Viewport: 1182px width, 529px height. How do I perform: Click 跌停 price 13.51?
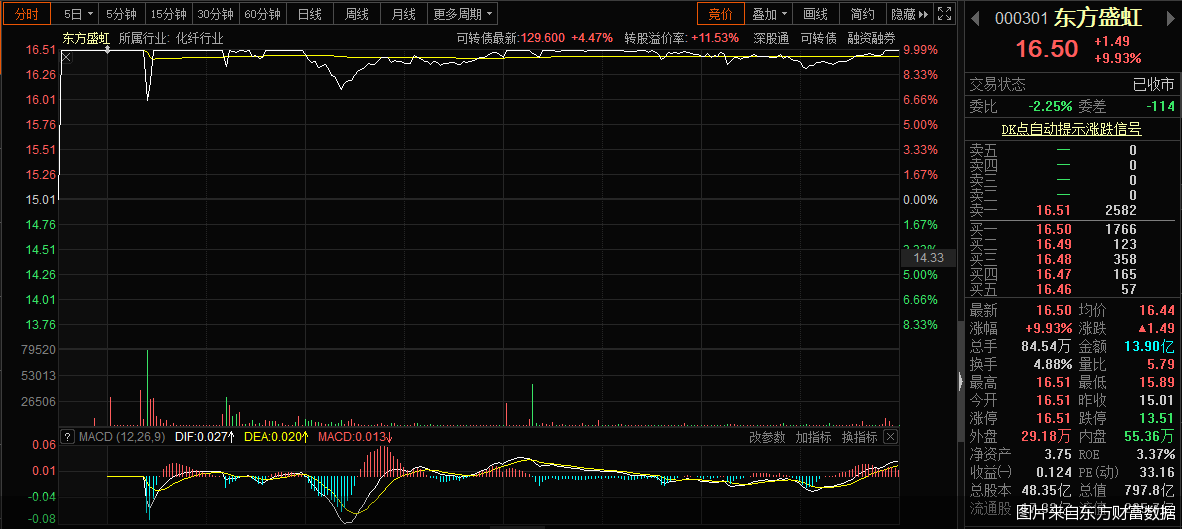pos(1156,418)
